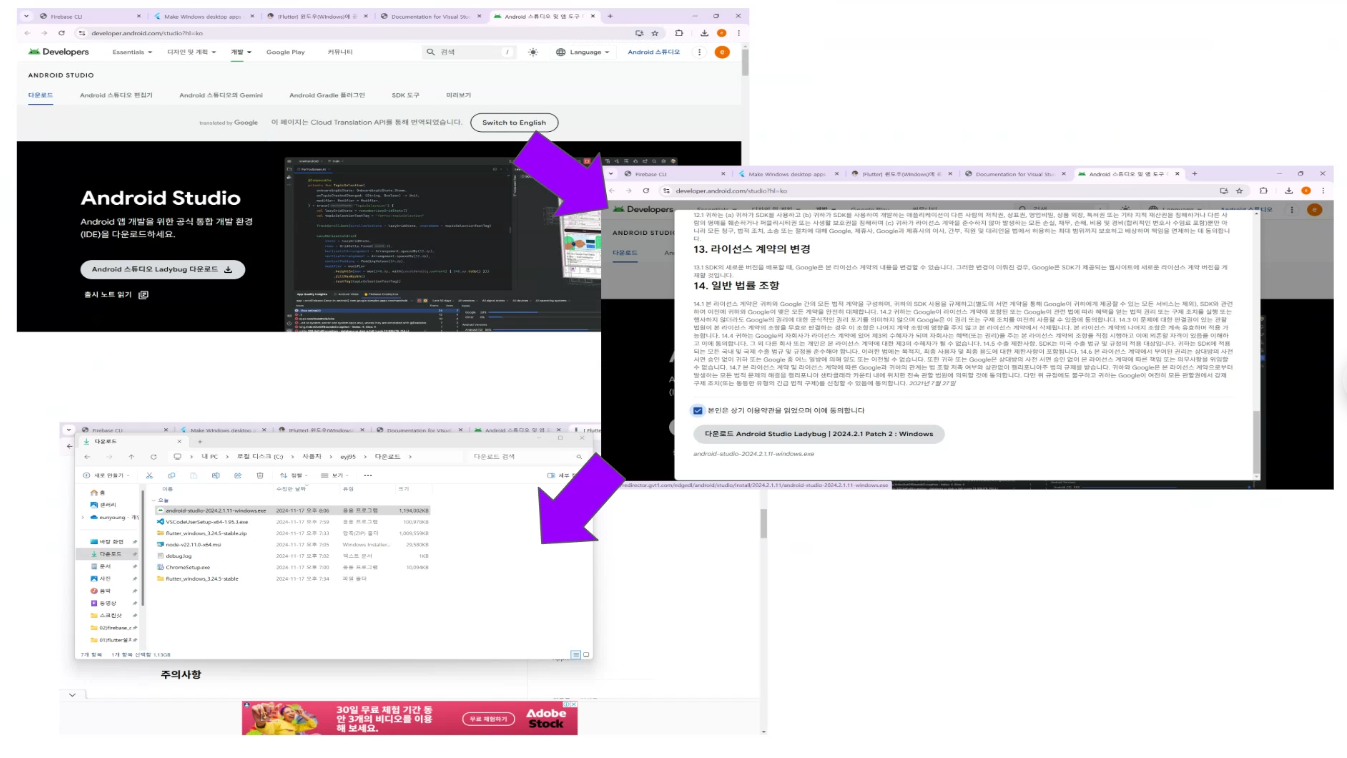Check the 본인은 상기 이용약관 agreement checkbox
1347x758 pixels.
(698, 410)
